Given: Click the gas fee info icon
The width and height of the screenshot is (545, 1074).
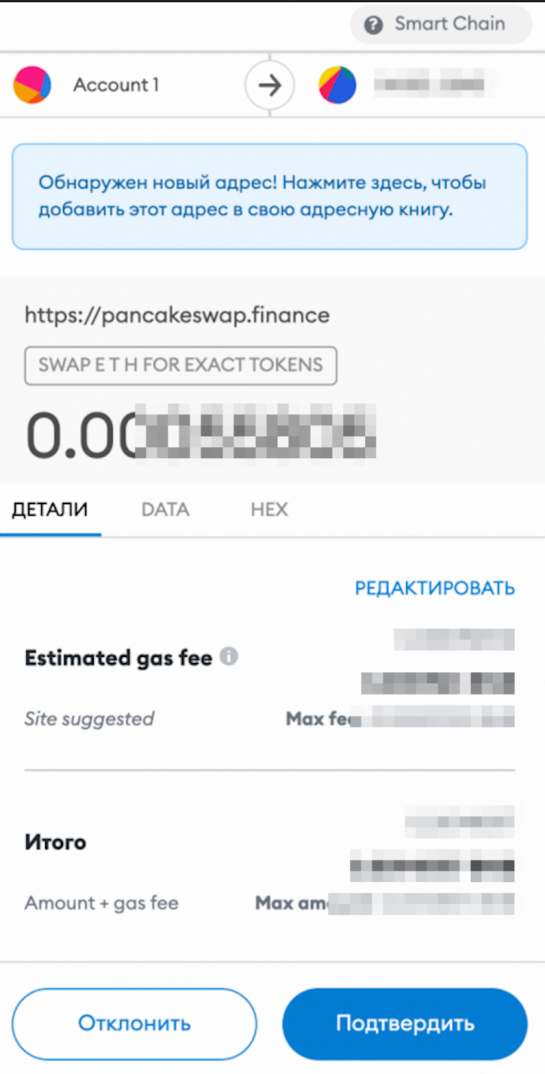Looking at the screenshot, I should click(x=229, y=658).
